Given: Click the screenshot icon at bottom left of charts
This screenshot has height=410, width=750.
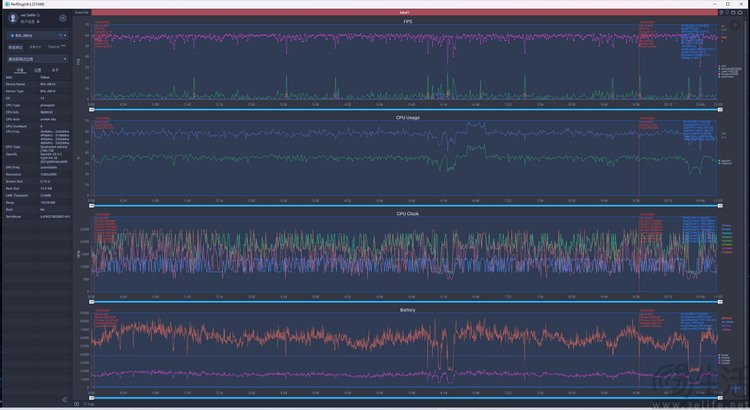Looking at the screenshot, I should (x=77, y=404).
